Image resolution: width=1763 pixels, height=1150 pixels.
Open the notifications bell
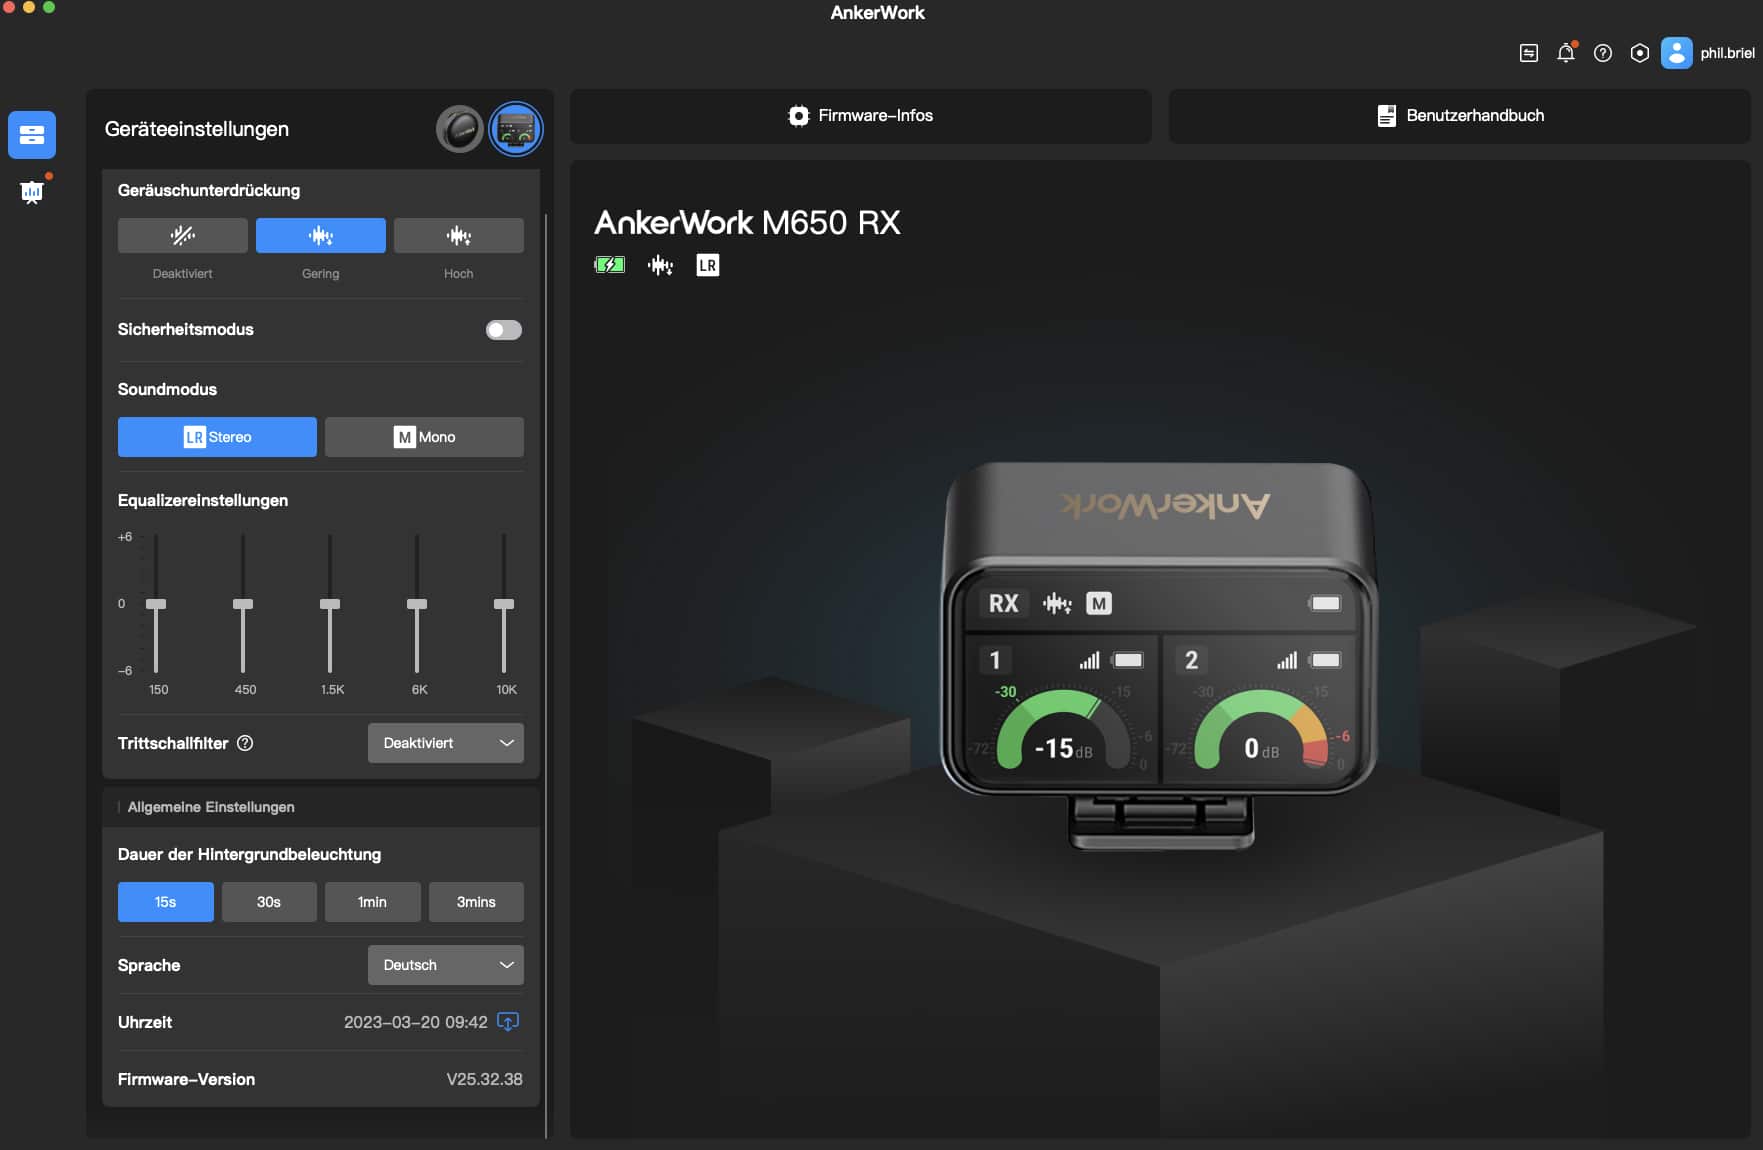(x=1565, y=53)
